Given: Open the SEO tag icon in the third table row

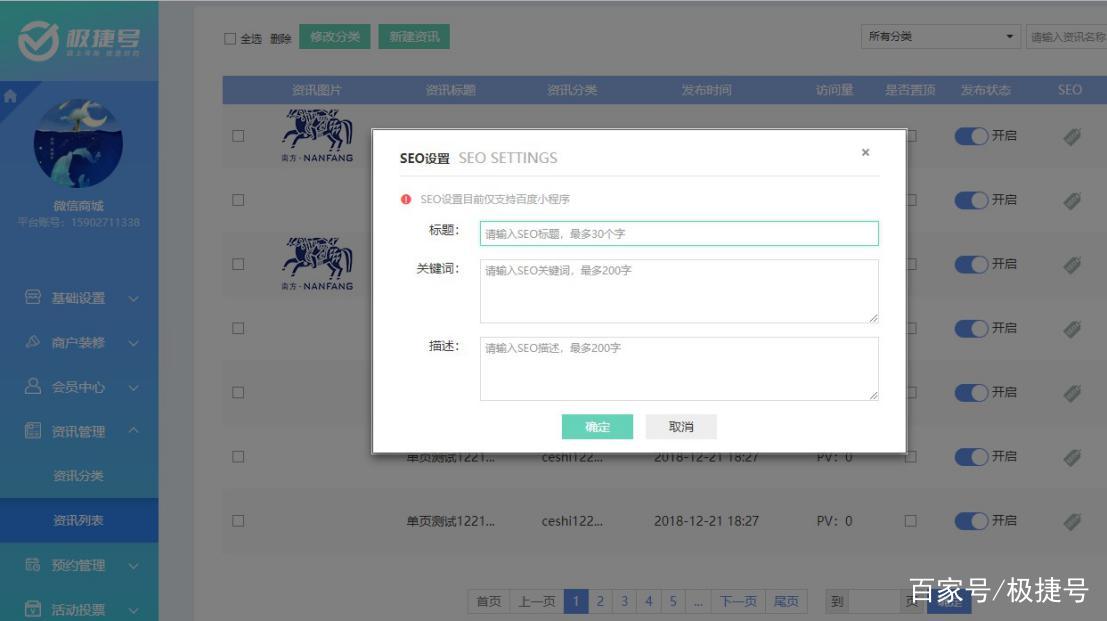Looking at the screenshot, I should coord(1072,265).
